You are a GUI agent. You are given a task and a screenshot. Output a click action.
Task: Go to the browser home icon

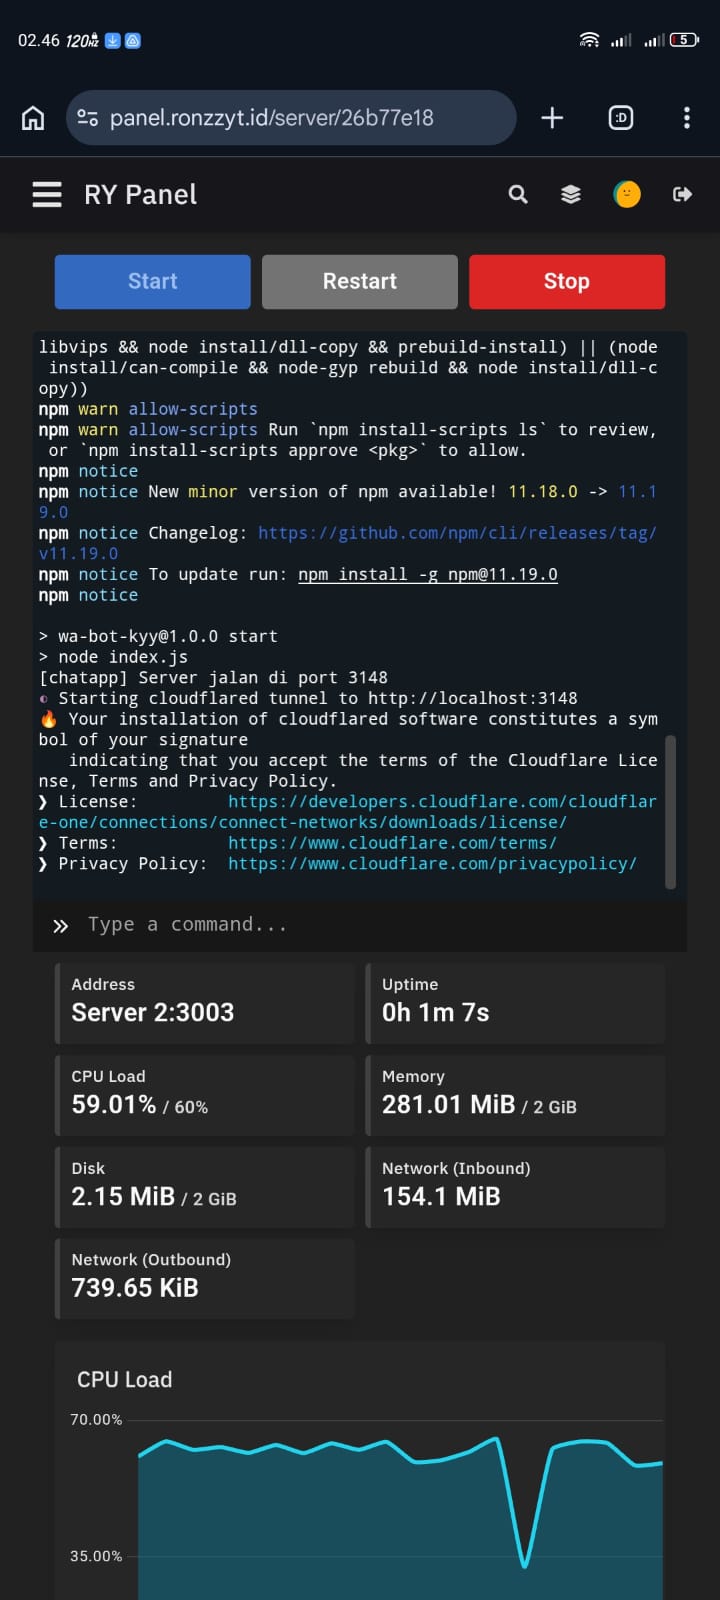coord(33,118)
